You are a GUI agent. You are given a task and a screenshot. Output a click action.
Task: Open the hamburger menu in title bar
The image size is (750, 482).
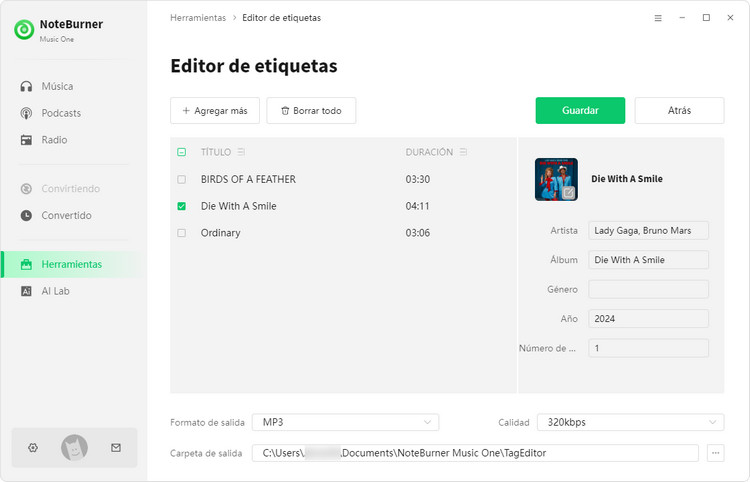point(658,18)
